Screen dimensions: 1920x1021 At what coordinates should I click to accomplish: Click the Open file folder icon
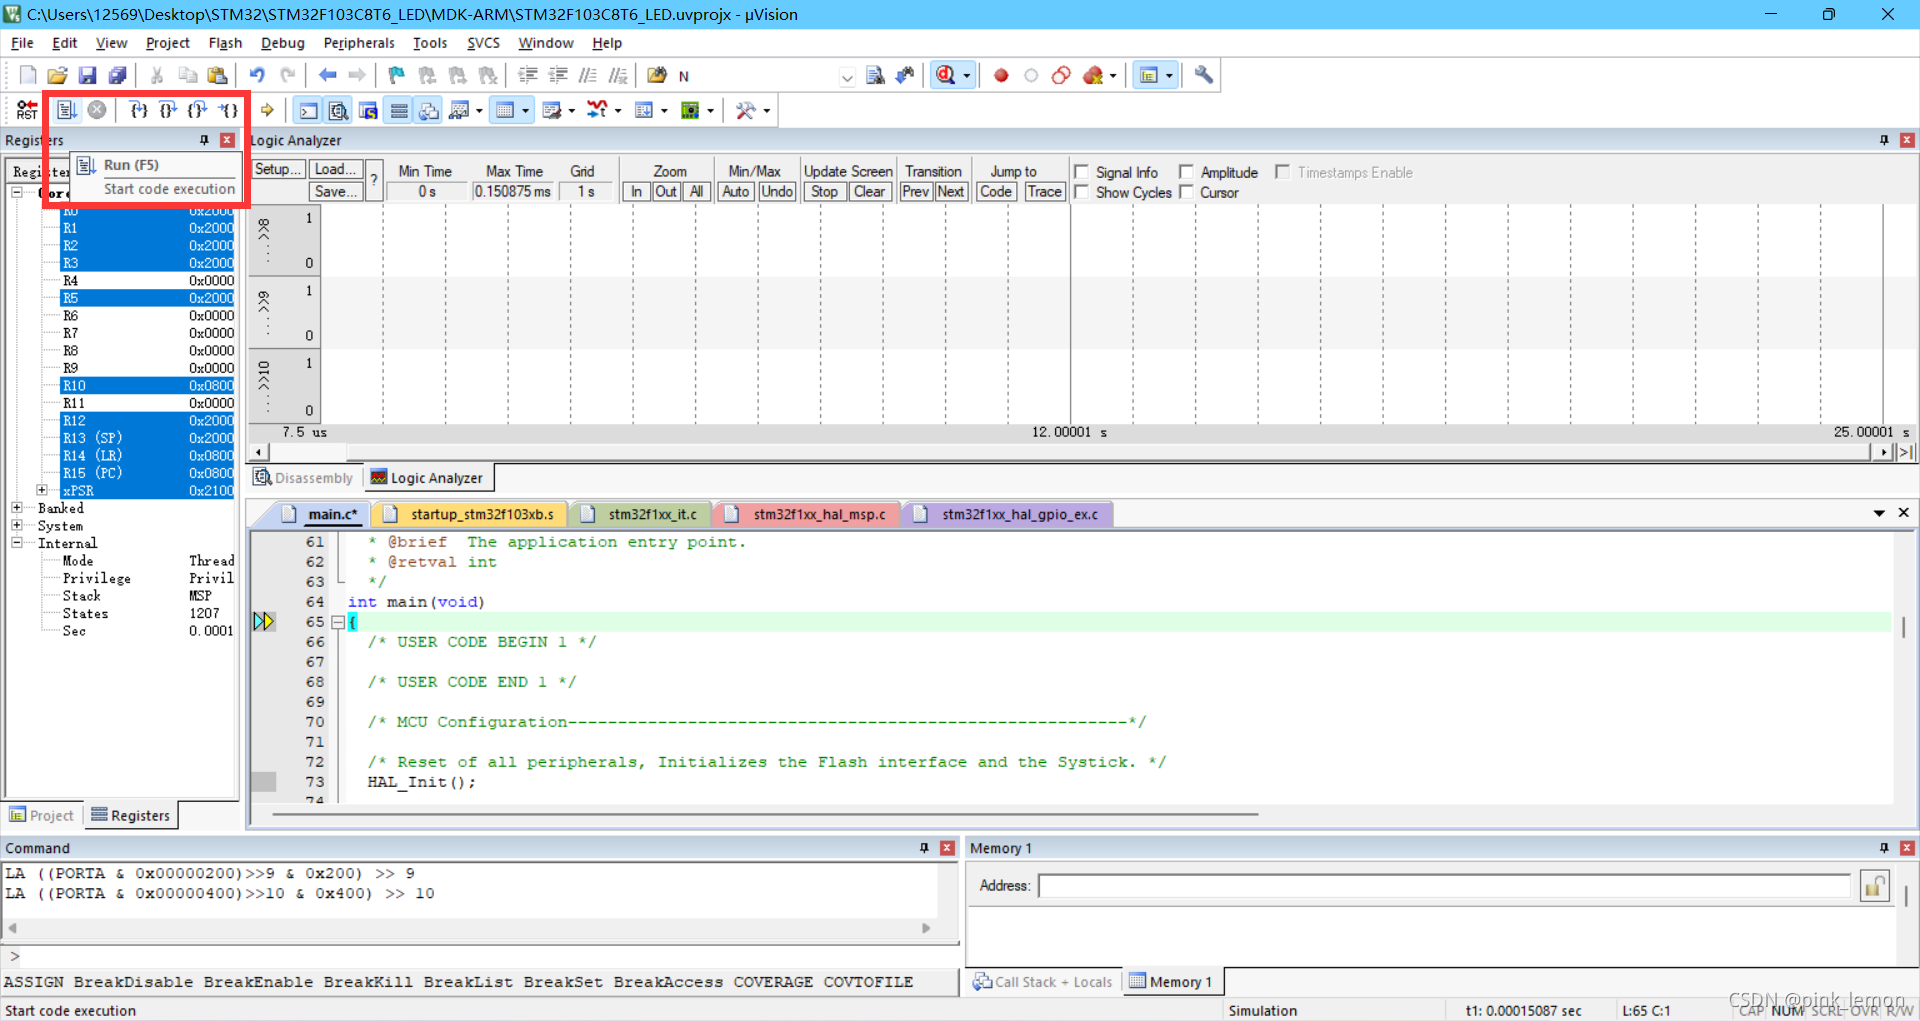(57, 75)
